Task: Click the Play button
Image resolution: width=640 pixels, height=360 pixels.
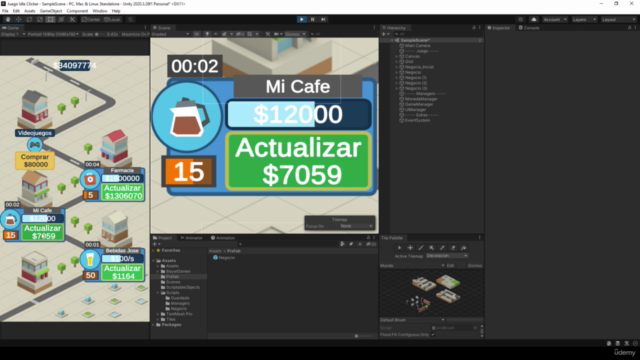Action: click(x=302, y=19)
